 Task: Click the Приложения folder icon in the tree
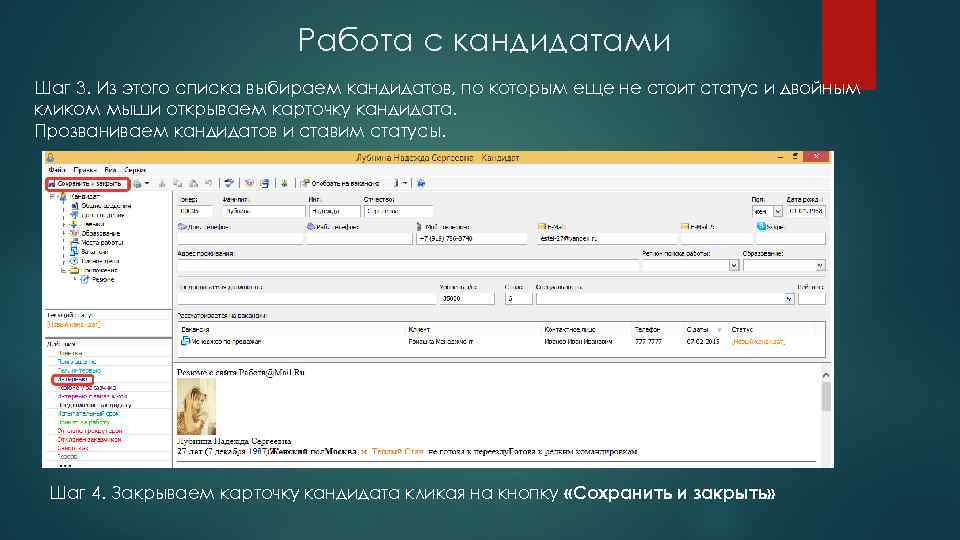[x=74, y=270]
